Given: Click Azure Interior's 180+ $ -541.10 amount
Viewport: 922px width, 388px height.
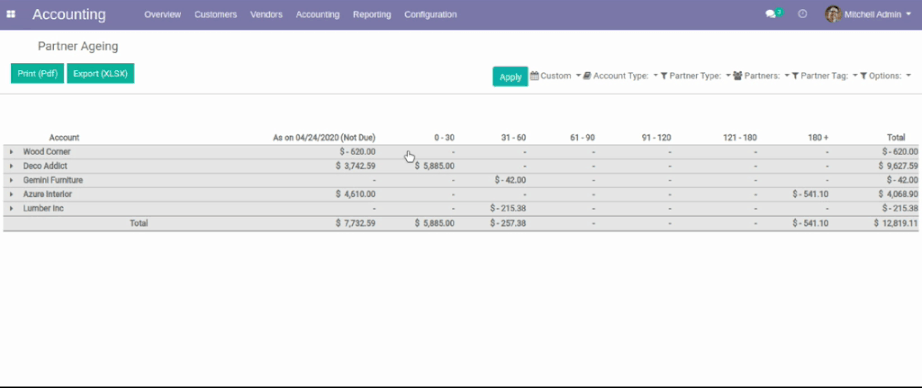Looking at the screenshot, I should (811, 194).
